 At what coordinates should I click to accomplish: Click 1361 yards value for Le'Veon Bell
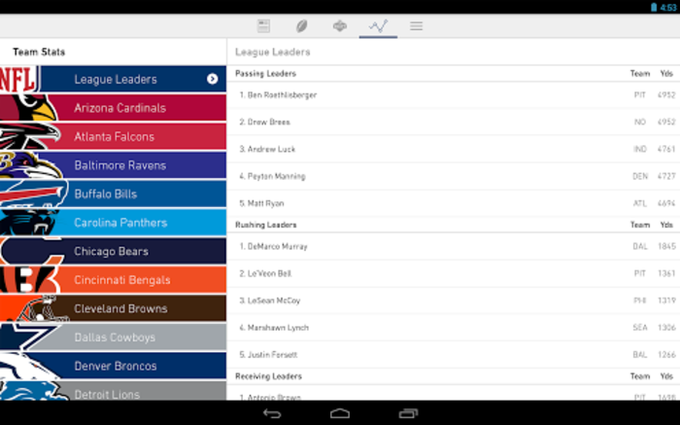click(x=667, y=273)
